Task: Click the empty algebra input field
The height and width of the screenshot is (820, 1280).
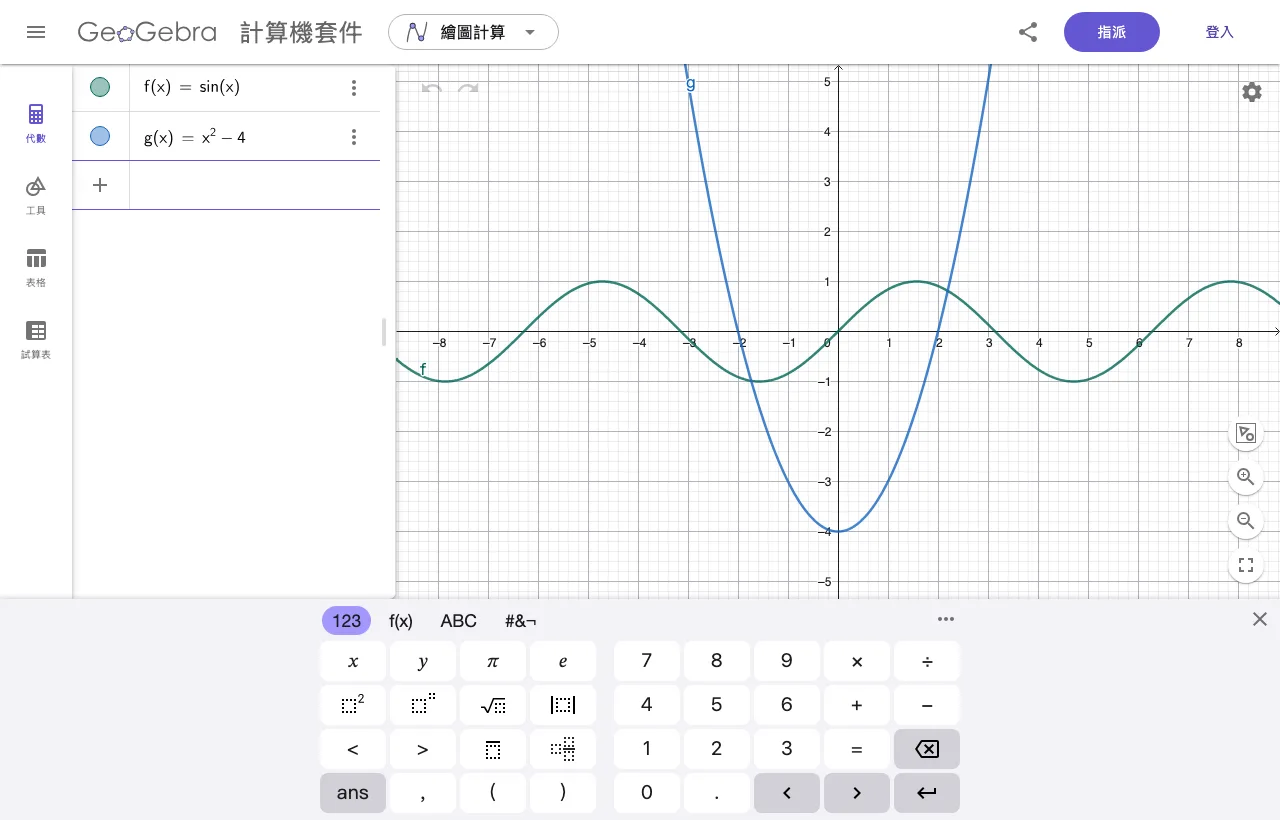Action: coord(255,185)
